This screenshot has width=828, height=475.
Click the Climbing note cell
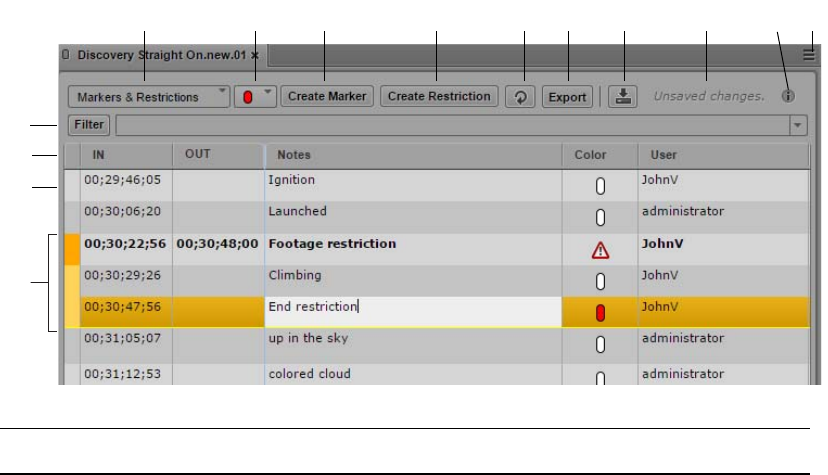click(x=413, y=281)
